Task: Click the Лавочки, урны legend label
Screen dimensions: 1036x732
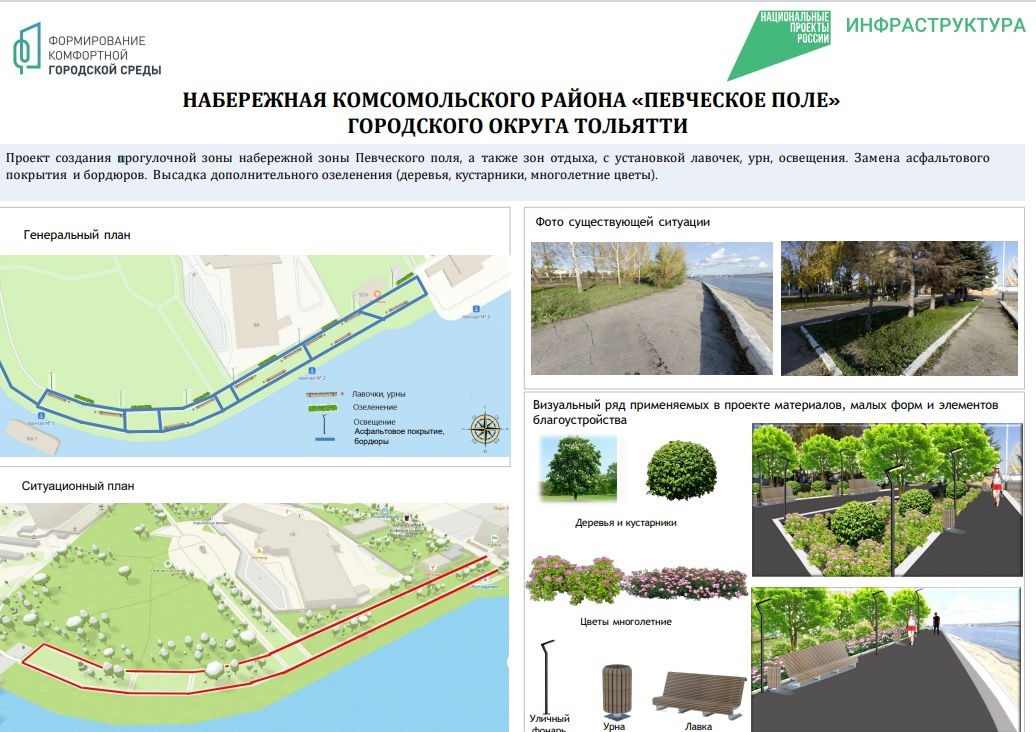Action: [x=375, y=395]
